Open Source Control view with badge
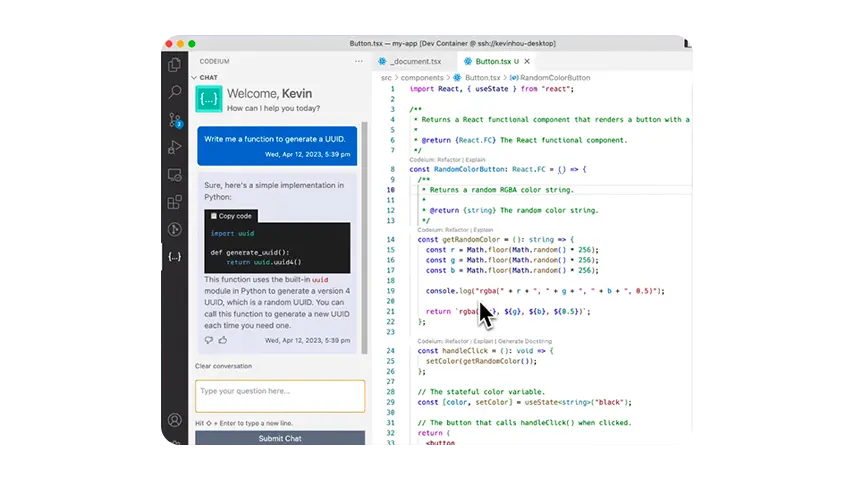This screenshot has height=480, width=854. pyautogui.click(x=175, y=120)
